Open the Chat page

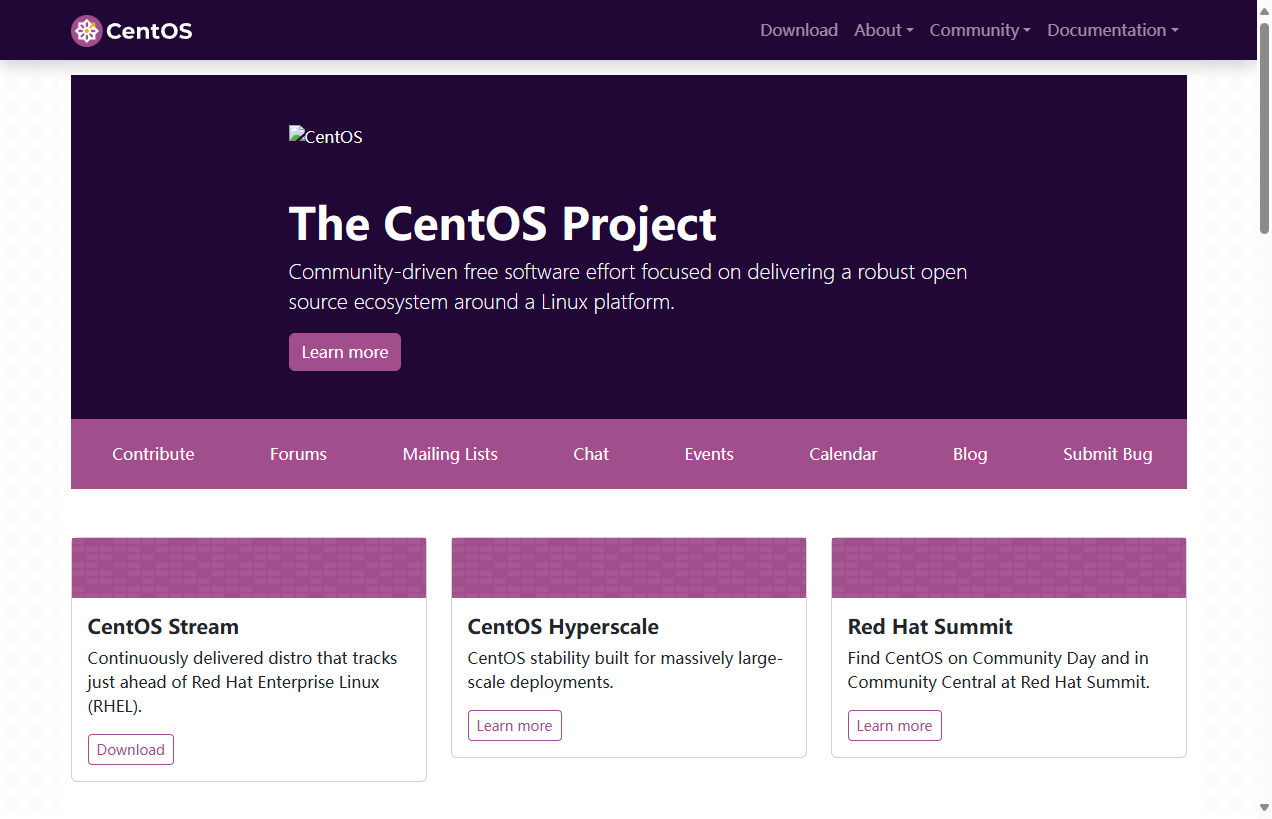click(590, 453)
